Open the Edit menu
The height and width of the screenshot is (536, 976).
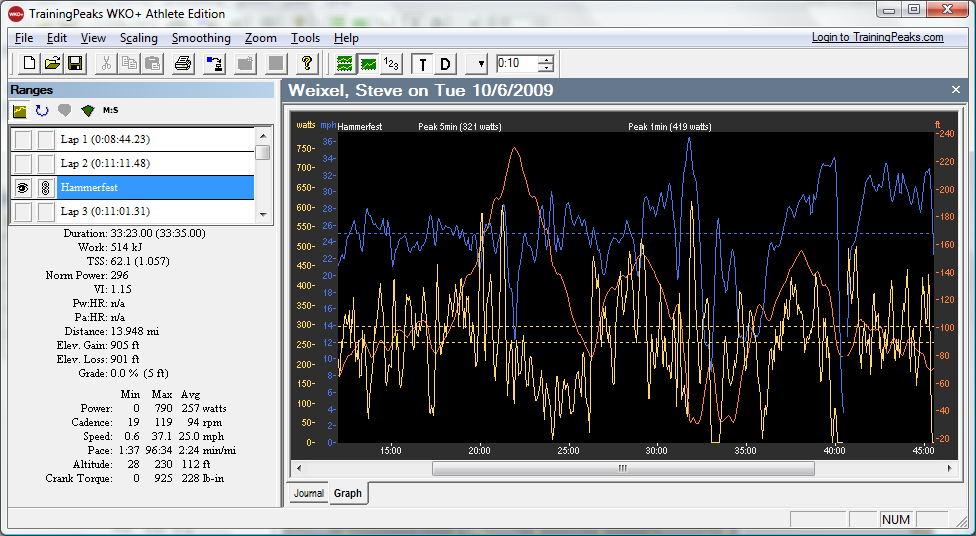(x=57, y=38)
